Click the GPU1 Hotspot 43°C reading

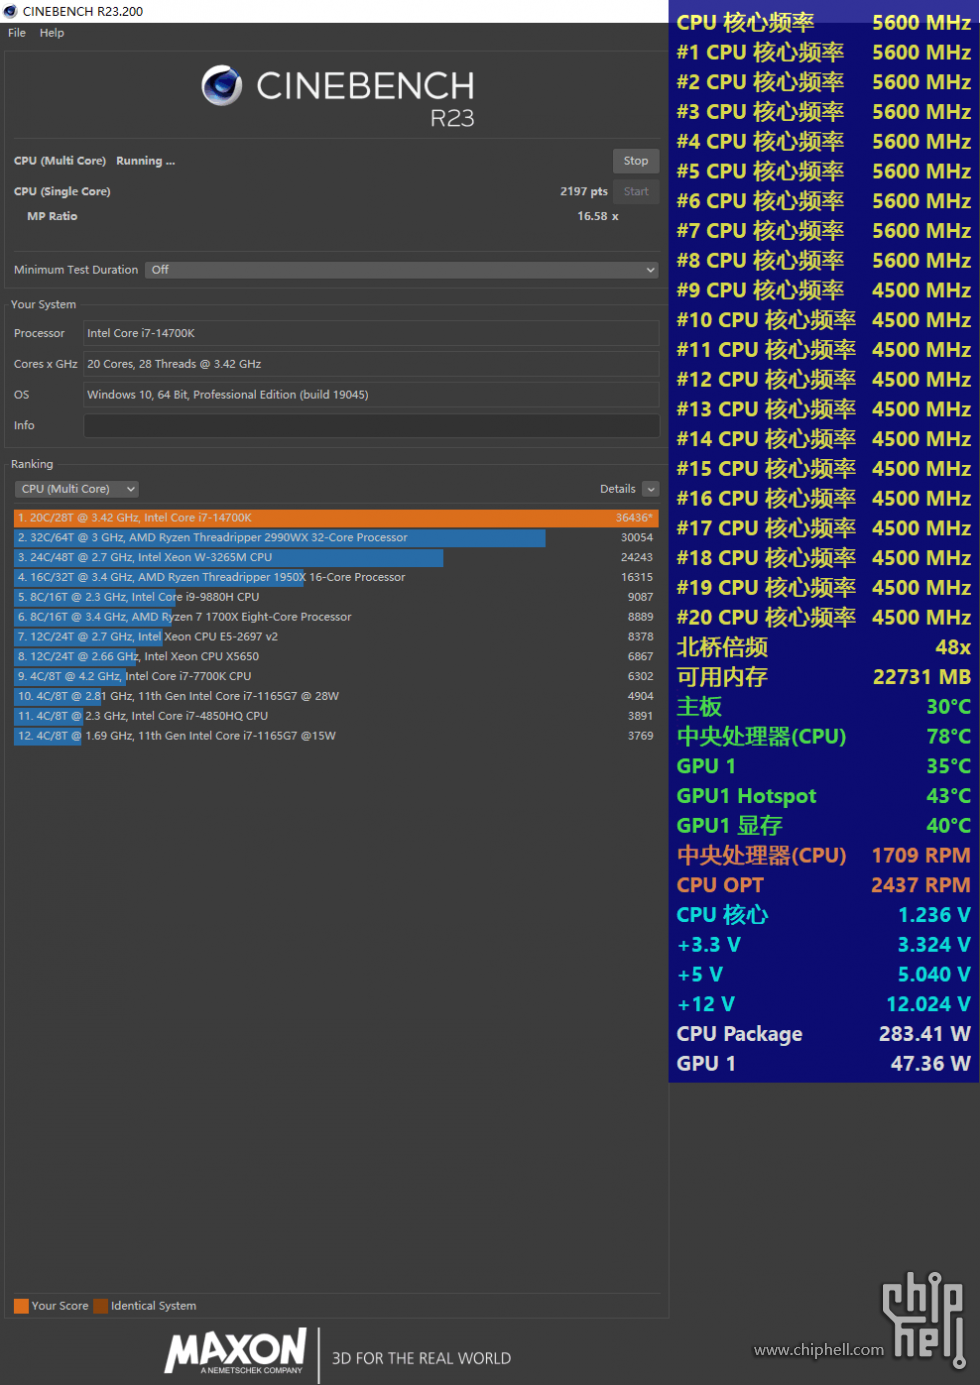824,796
